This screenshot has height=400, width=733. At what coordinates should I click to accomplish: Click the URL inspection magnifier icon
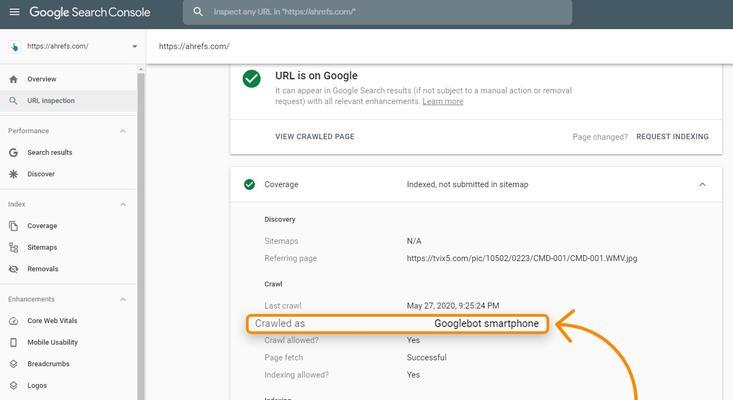(x=14, y=101)
